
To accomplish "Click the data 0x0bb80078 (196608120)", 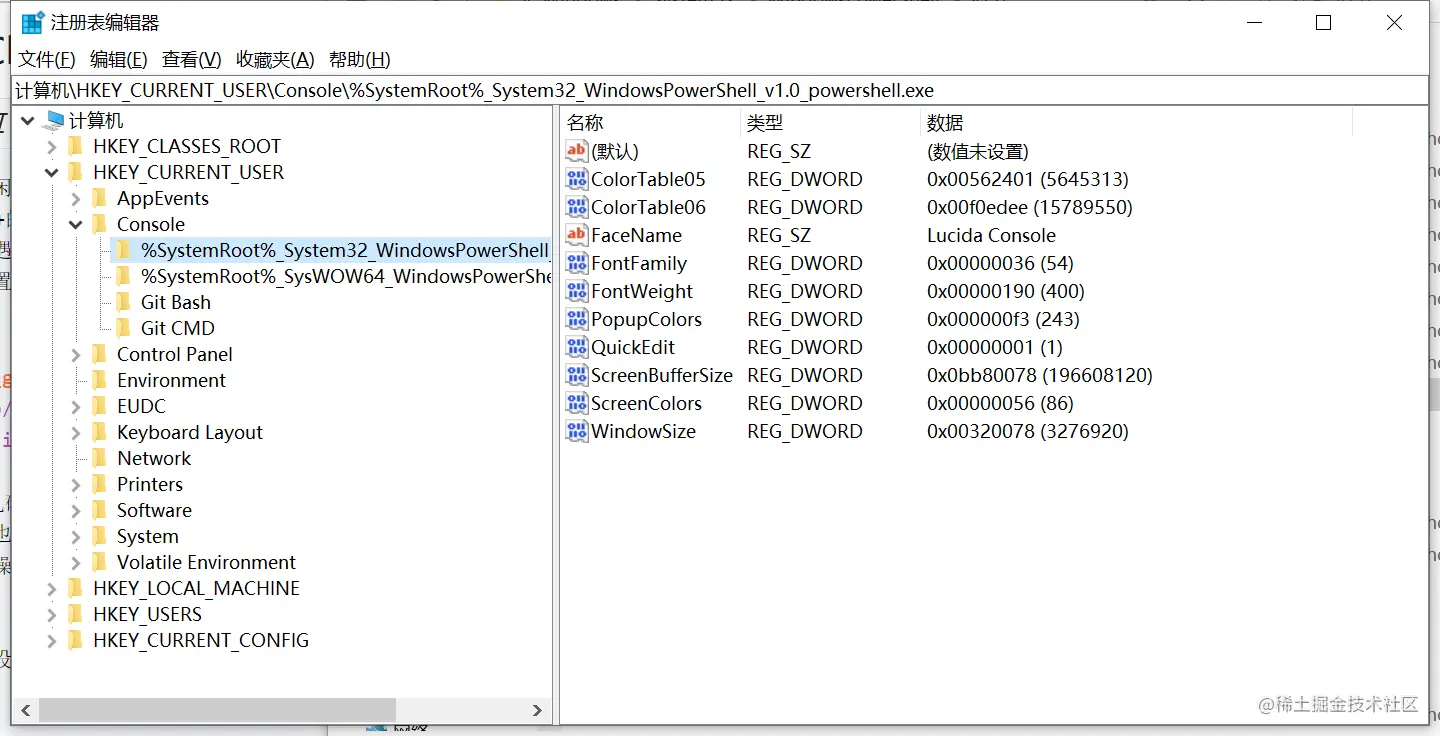I will 1039,375.
